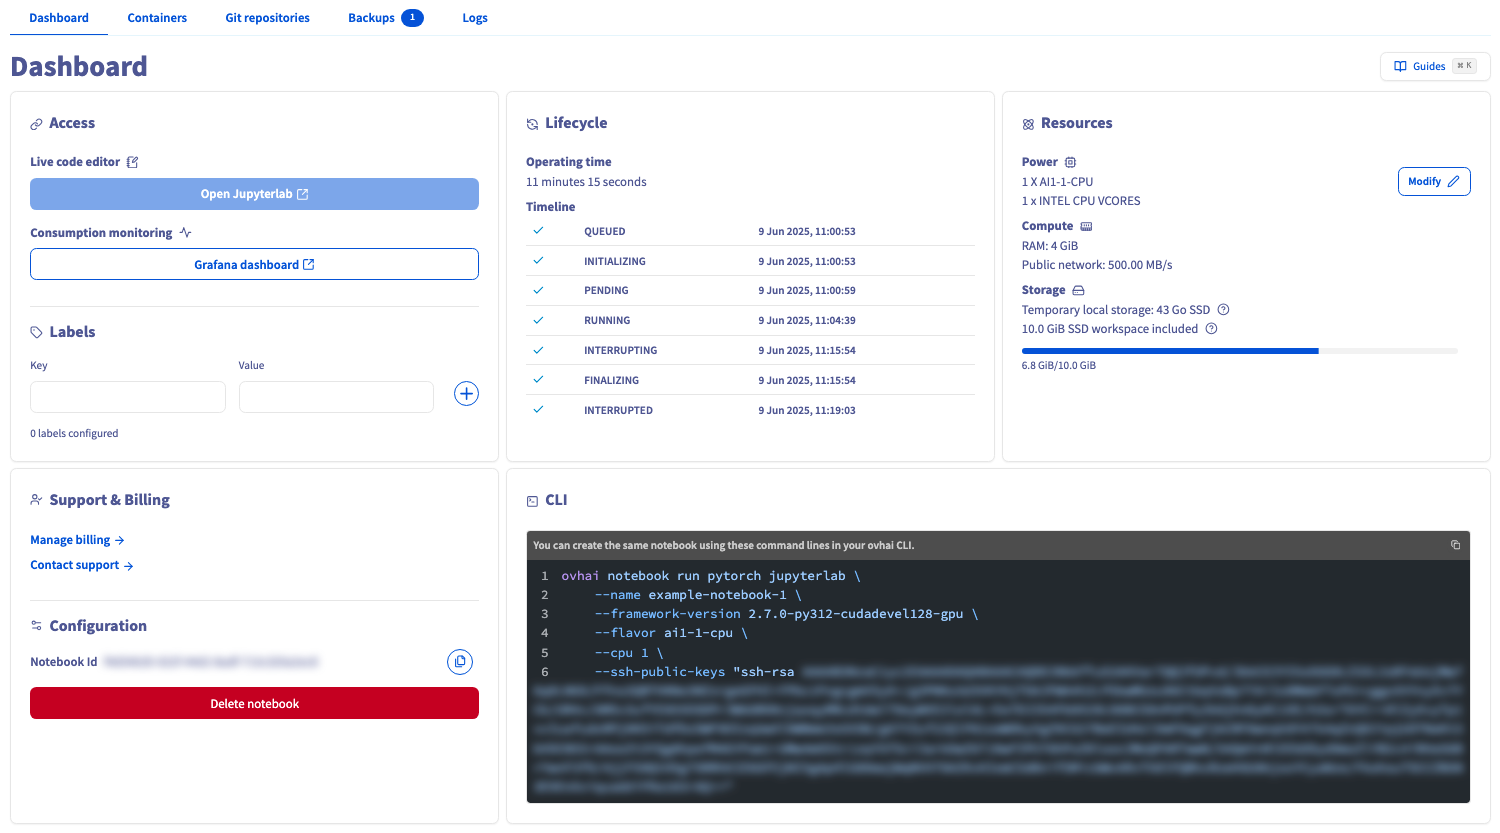Click the '1 X AI1-1-CPU' text
The image size is (1500, 833).
[x=1057, y=182]
